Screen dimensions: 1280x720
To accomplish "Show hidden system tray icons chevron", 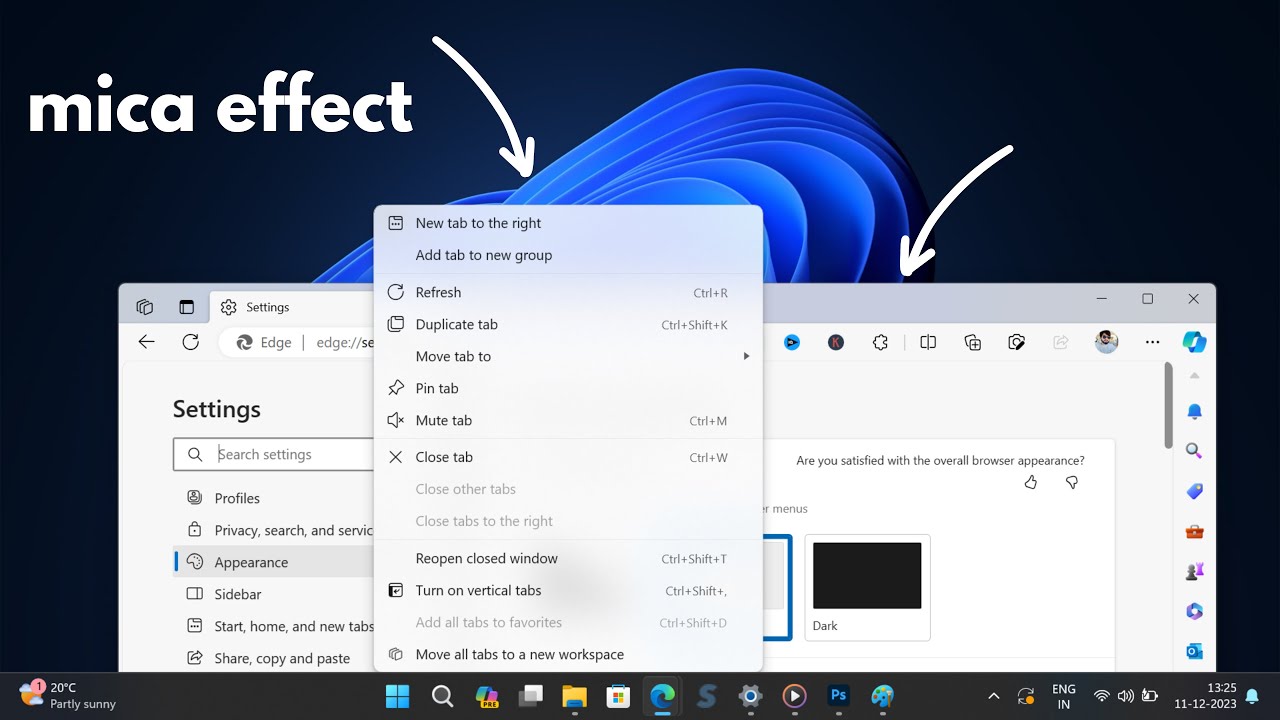I will [993, 696].
